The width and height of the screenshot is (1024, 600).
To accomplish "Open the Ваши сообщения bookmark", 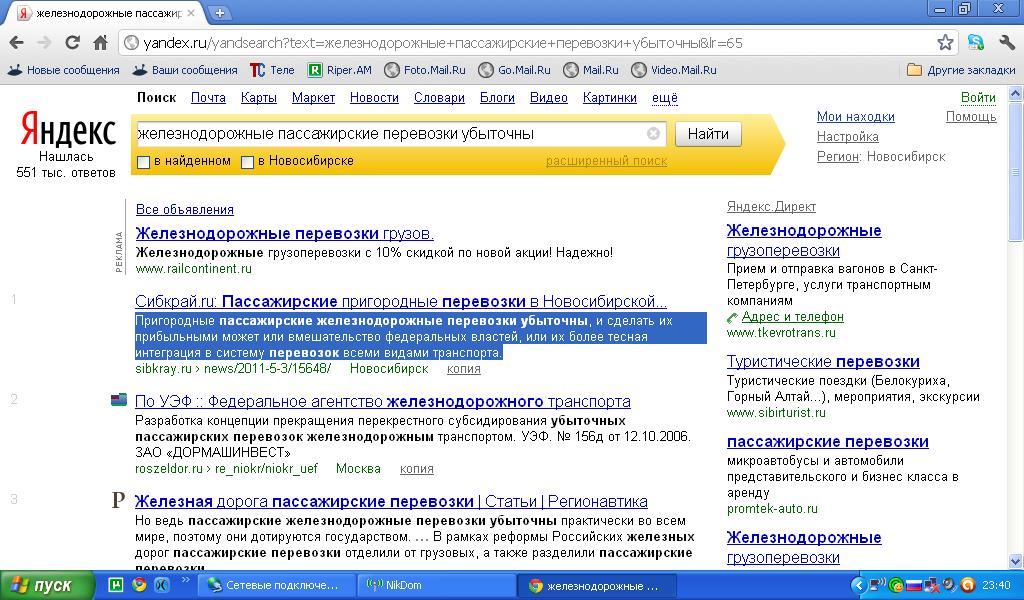I will 185,70.
